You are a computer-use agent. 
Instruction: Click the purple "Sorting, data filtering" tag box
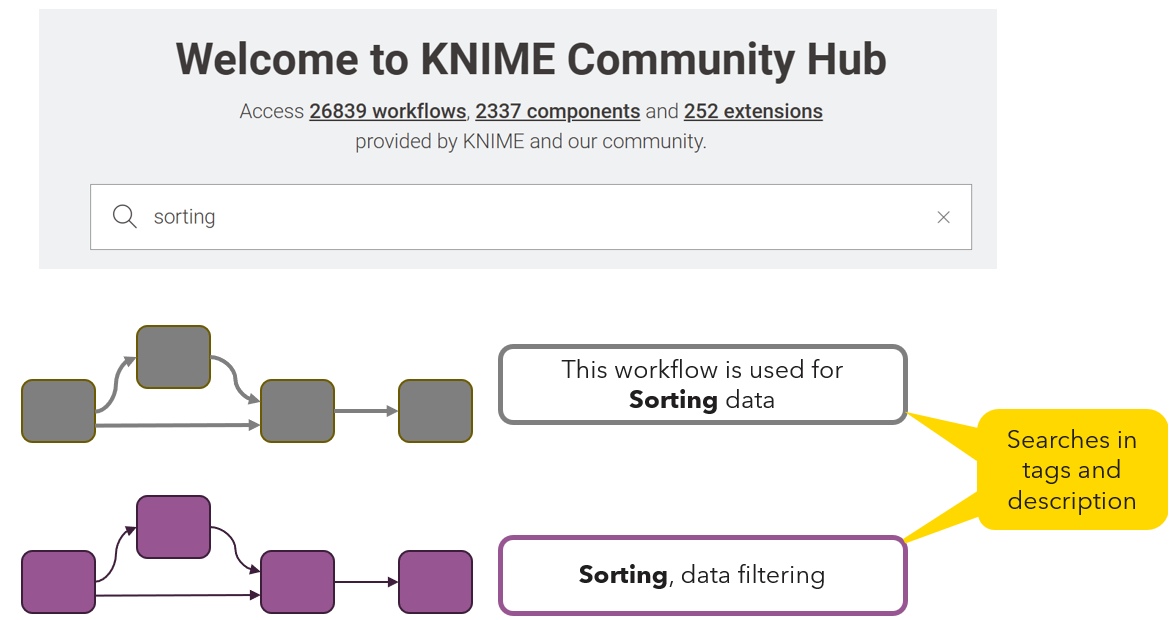[x=702, y=576]
